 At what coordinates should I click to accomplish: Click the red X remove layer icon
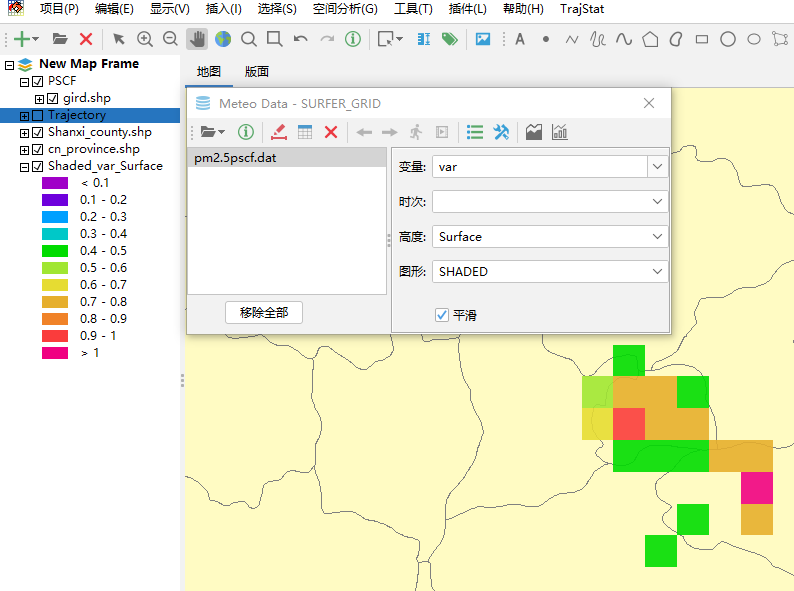[x=86, y=39]
